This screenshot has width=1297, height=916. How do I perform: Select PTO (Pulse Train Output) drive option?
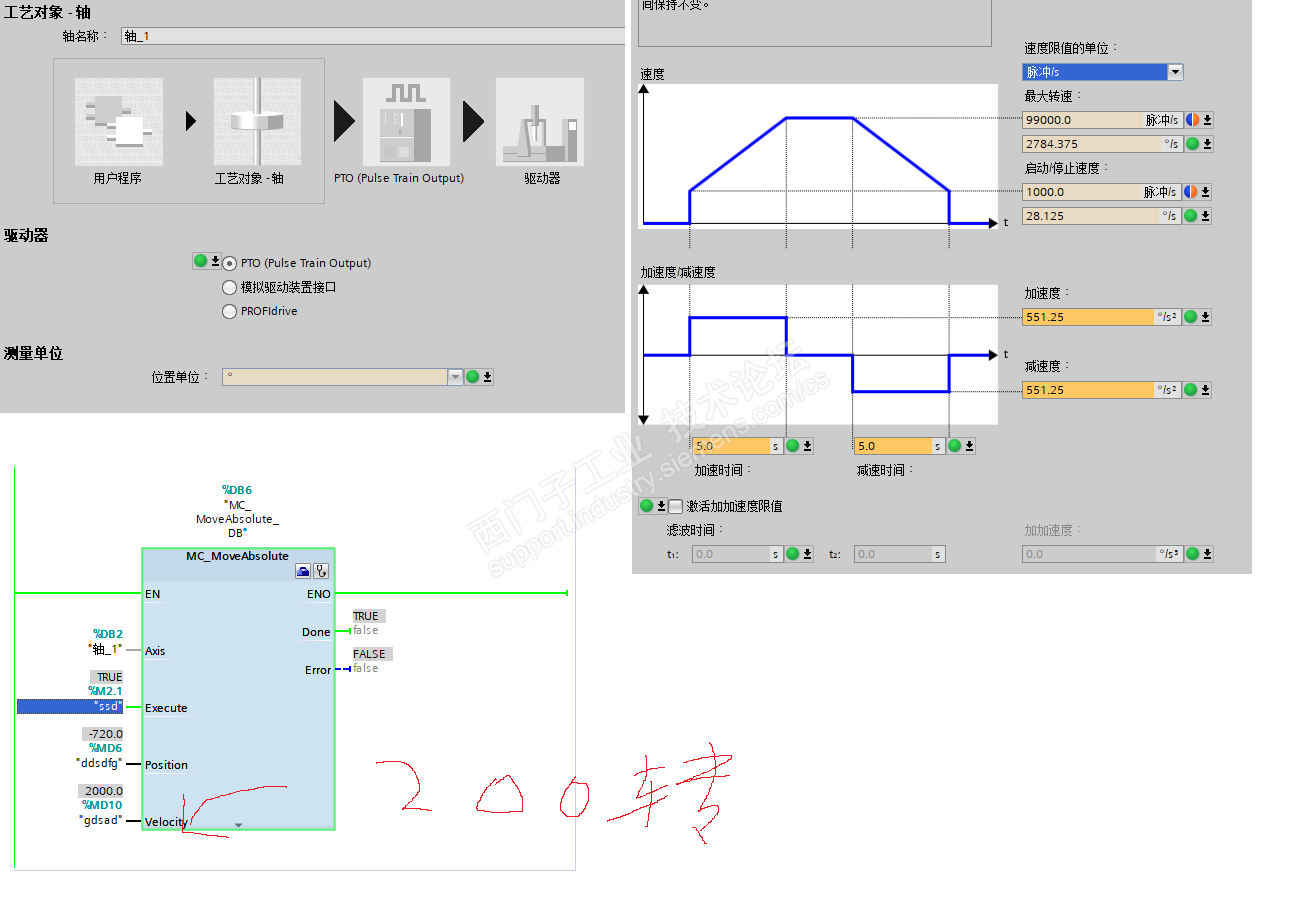pos(229,263)
